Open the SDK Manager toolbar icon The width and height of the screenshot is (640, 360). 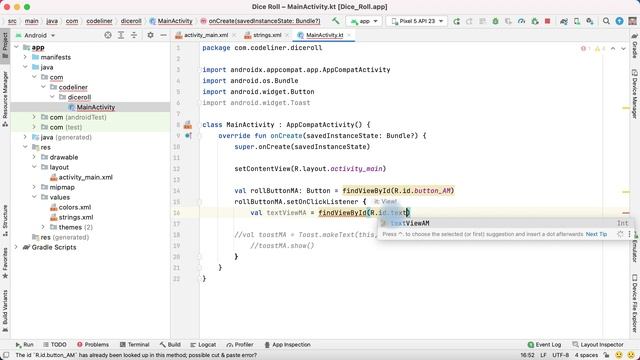tap(590, 21)
